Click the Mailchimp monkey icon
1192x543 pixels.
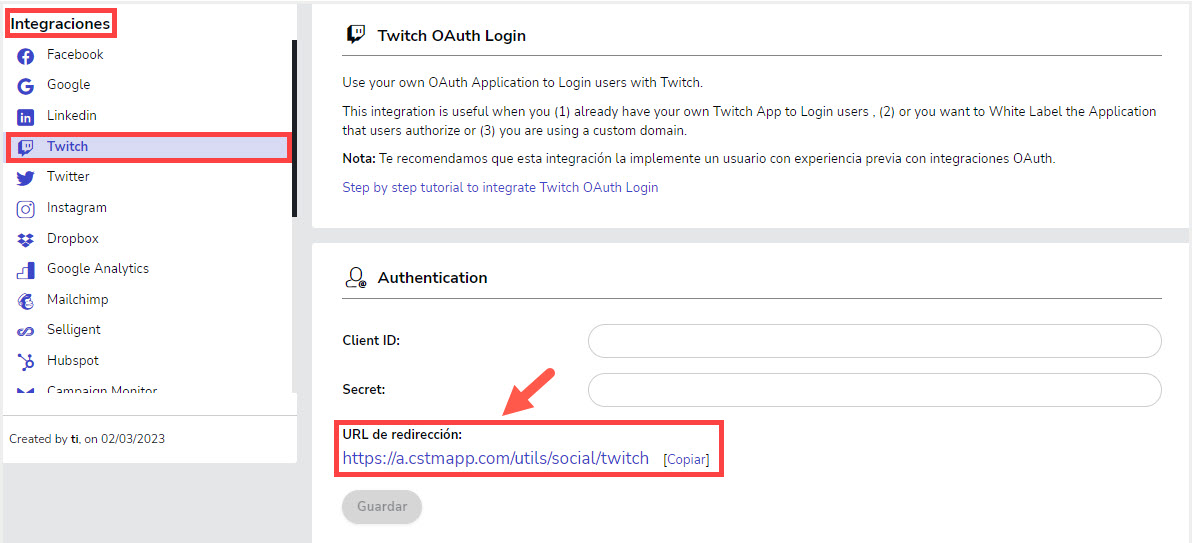coord(26,300)
